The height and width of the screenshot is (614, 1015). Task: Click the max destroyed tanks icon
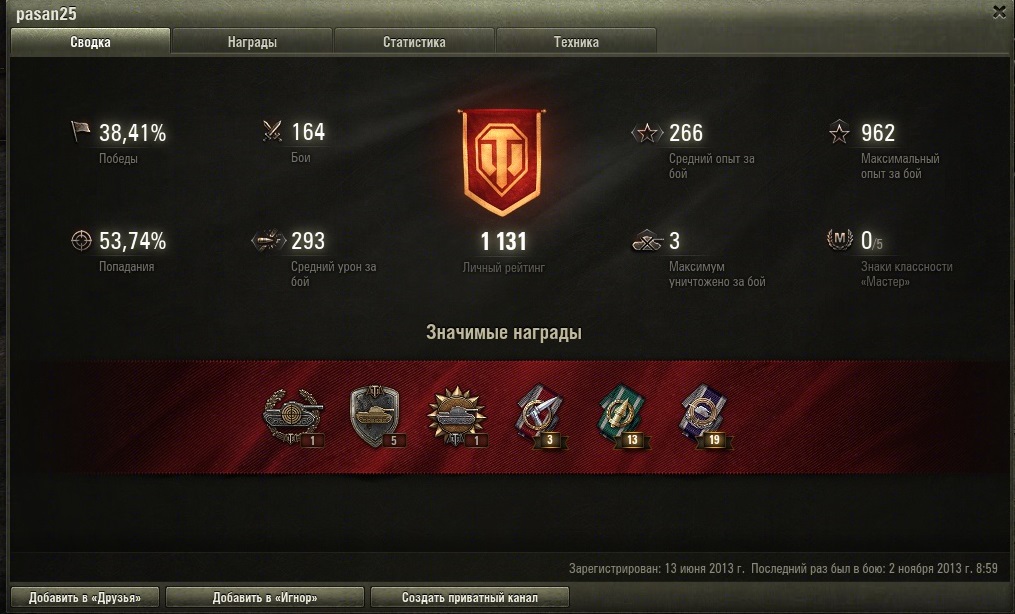(647, 240)
